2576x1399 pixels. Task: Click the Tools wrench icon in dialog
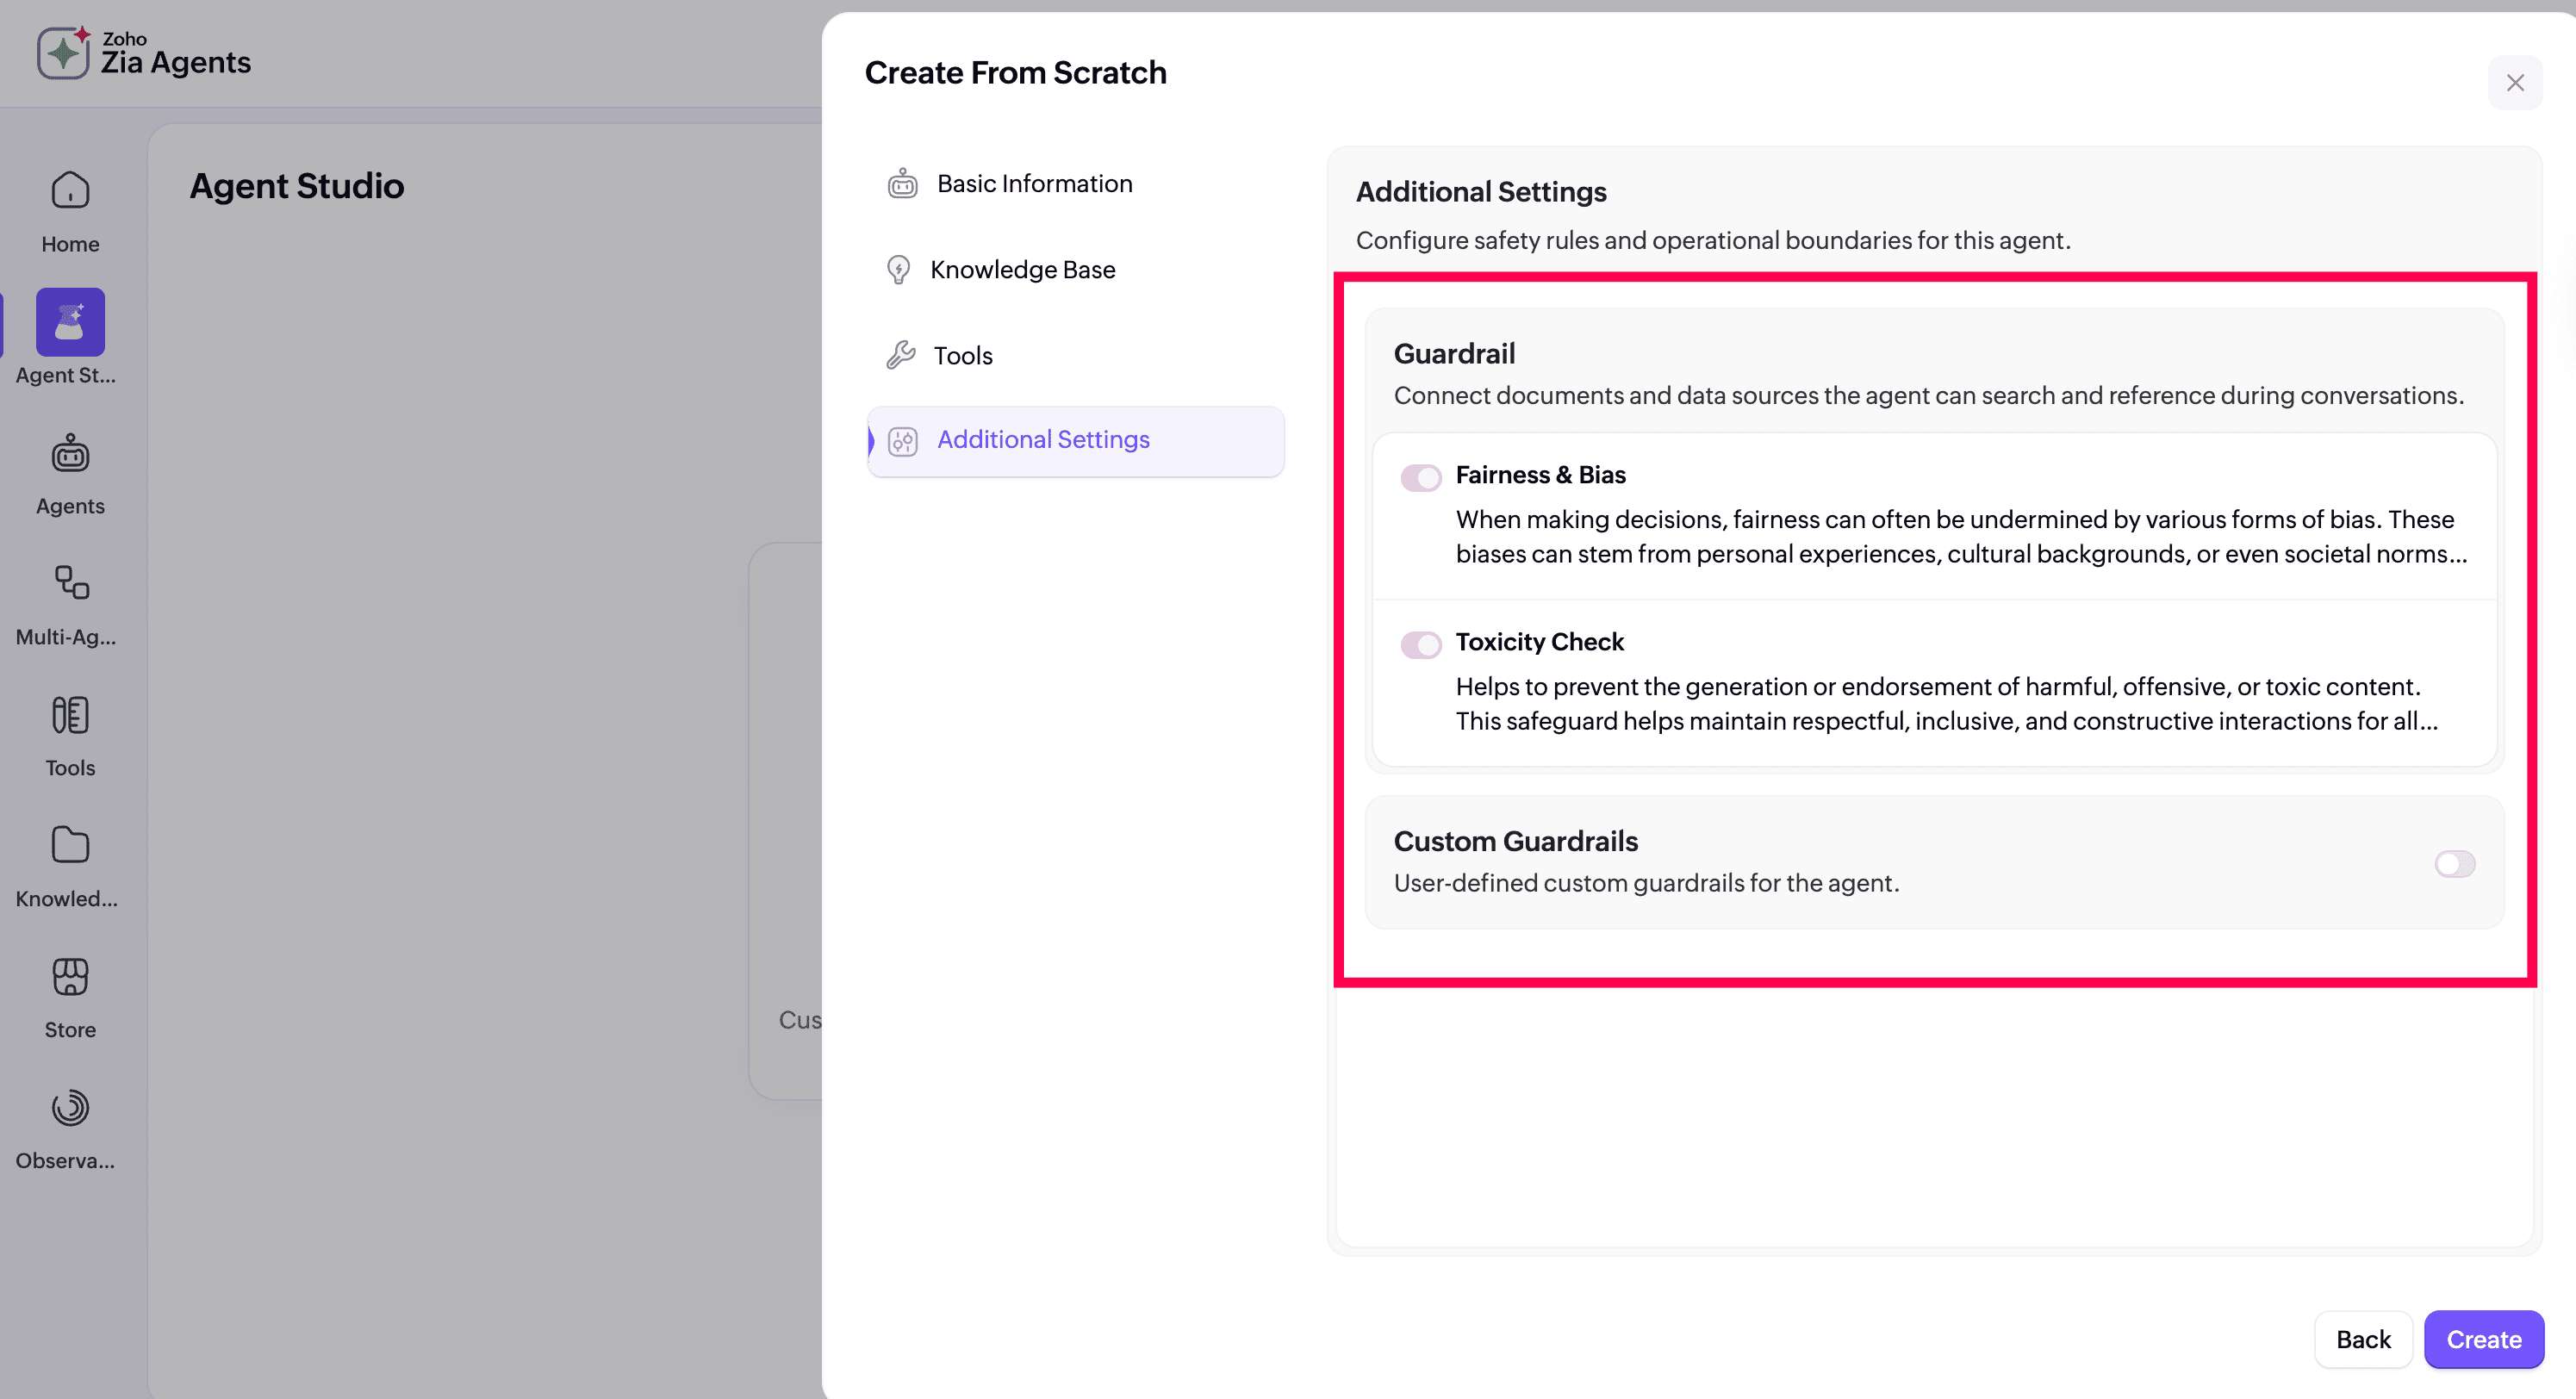coord(900,355)
